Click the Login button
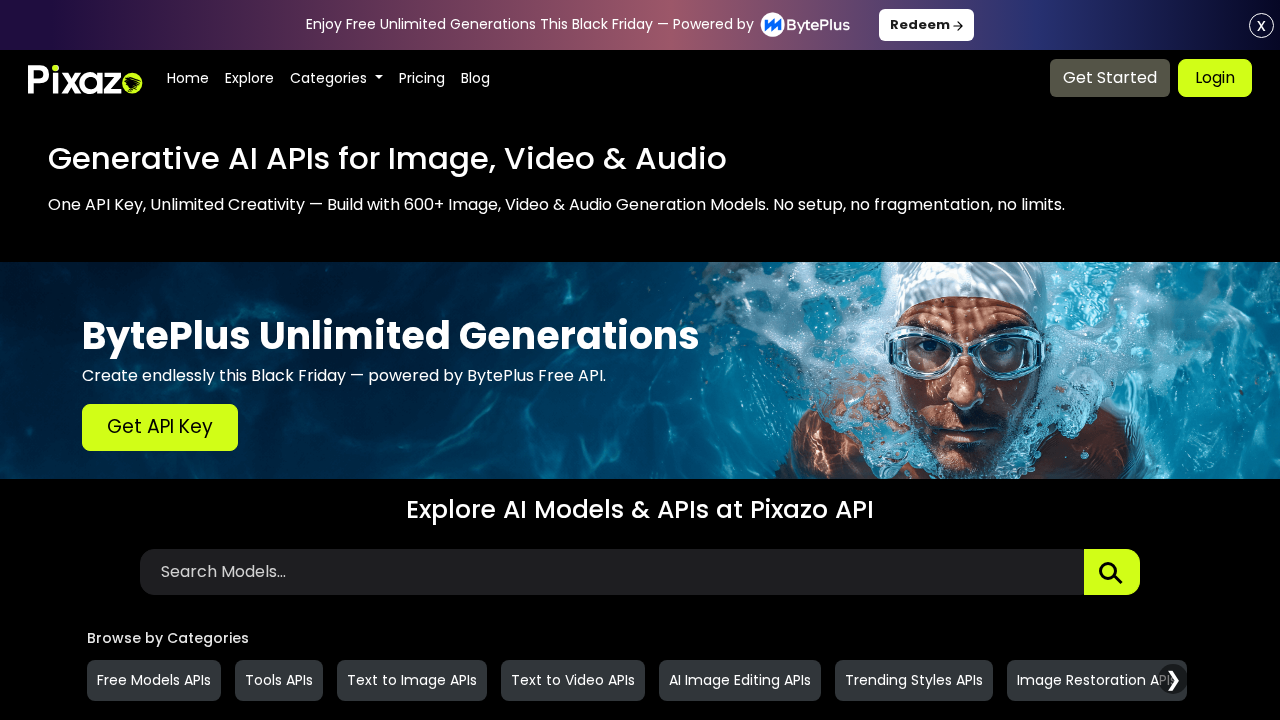This screenshot has width=1280, height=720. 1214,76
